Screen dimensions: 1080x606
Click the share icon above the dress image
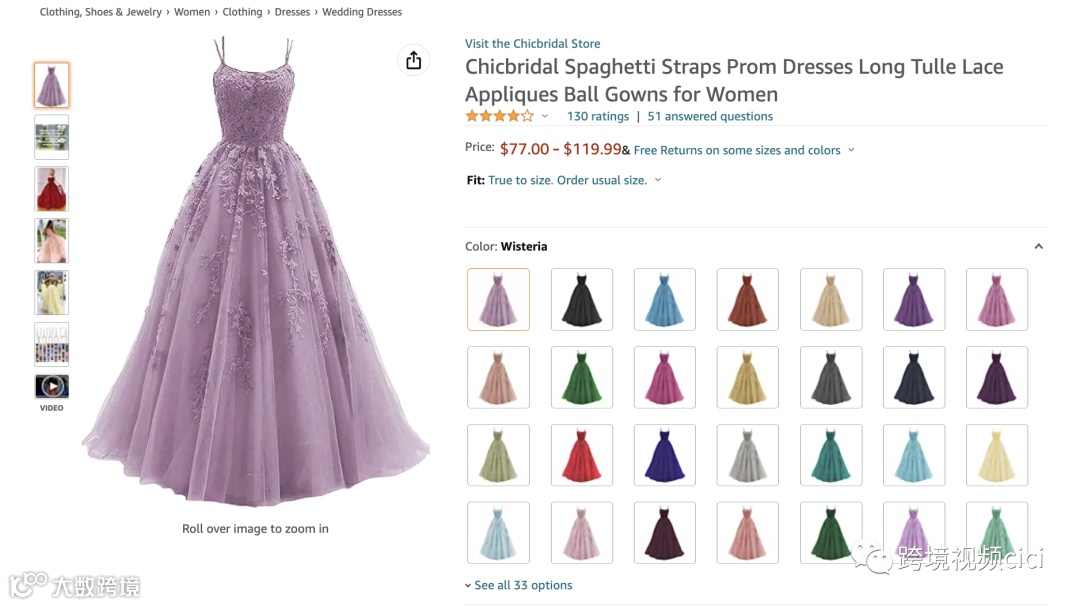[413, 61]
